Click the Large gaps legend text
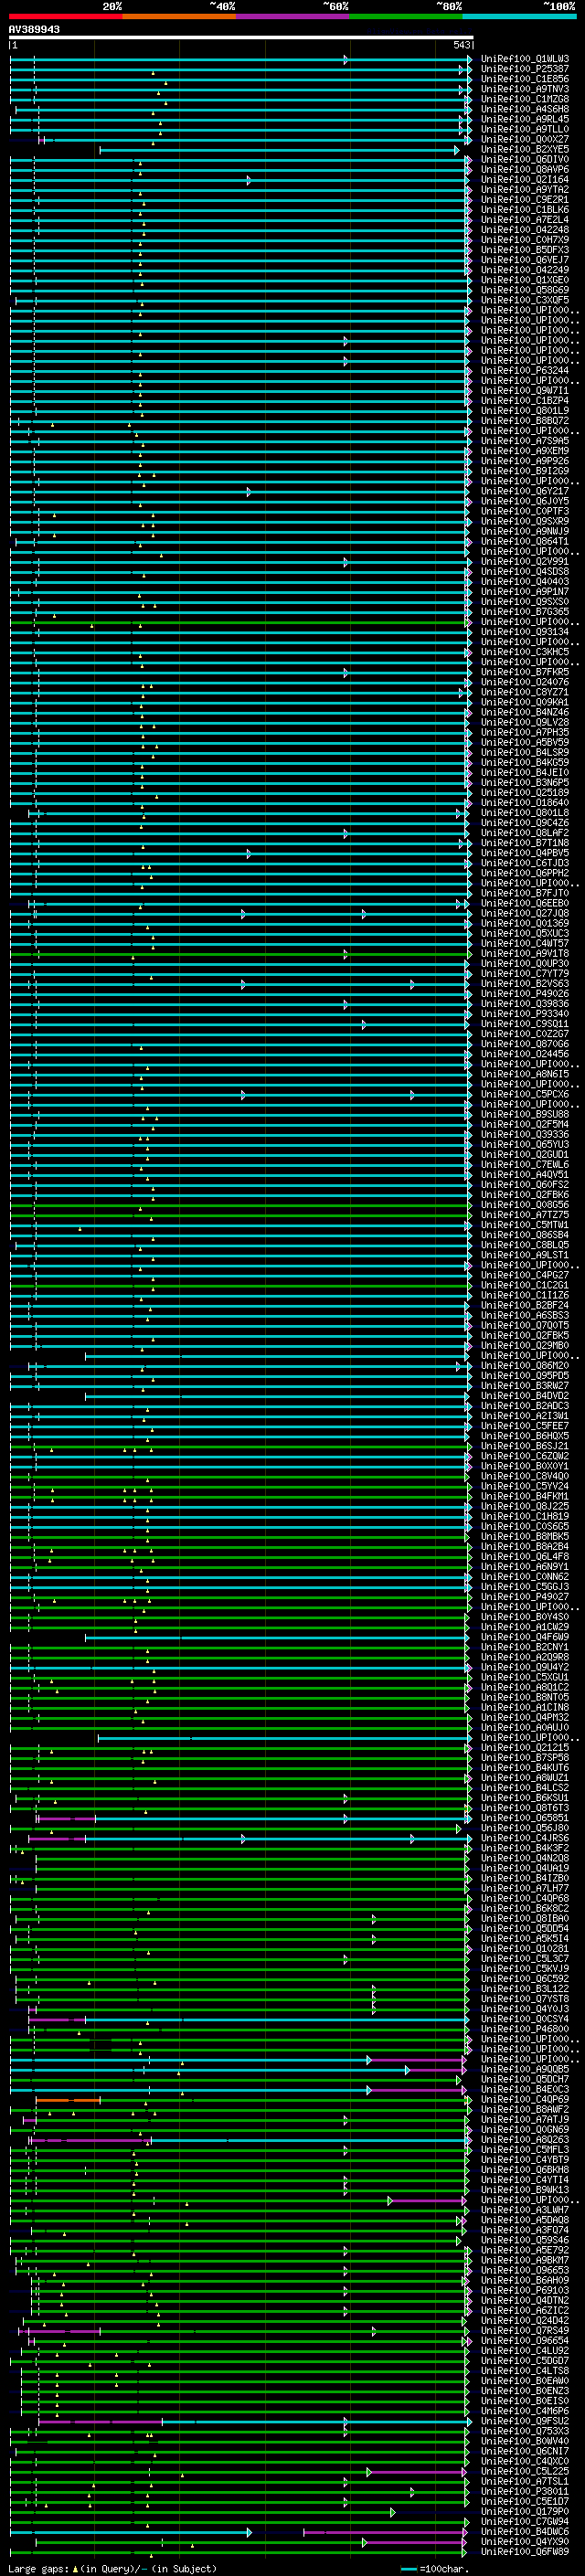 112,2569
